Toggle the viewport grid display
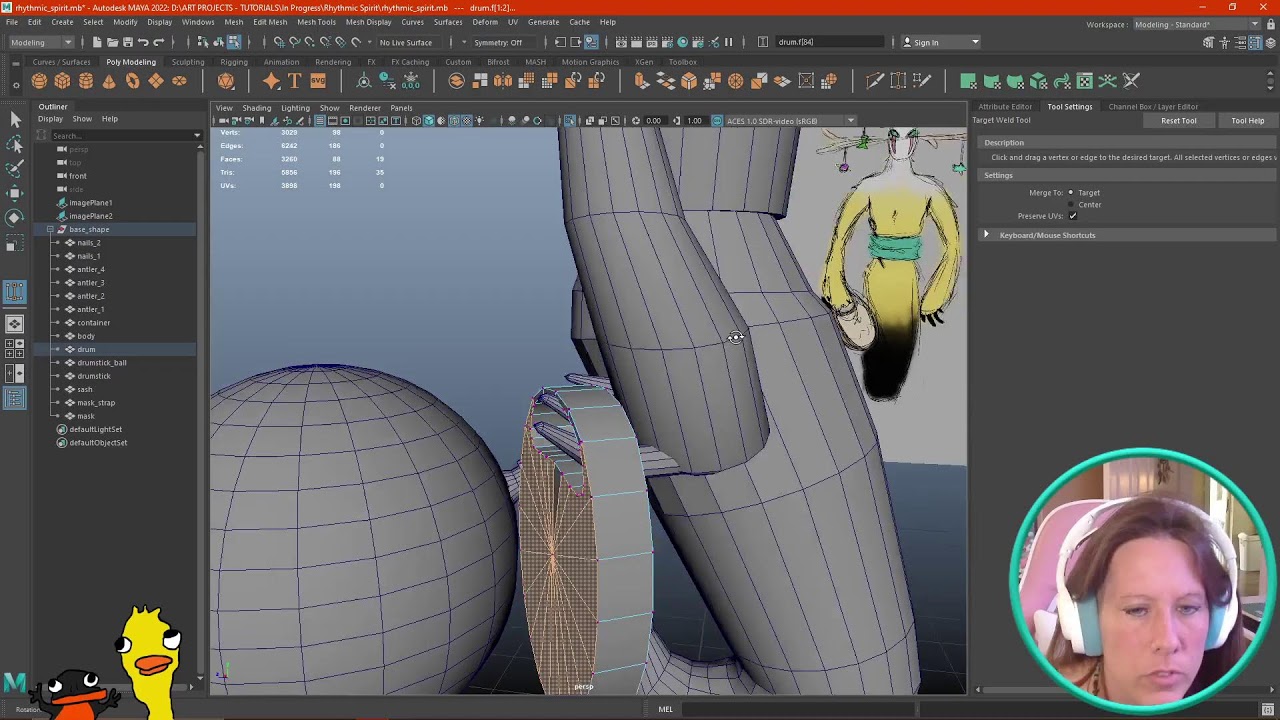Image resolution: width=1280 pixels, height=720 pixels. pos(320,121)
